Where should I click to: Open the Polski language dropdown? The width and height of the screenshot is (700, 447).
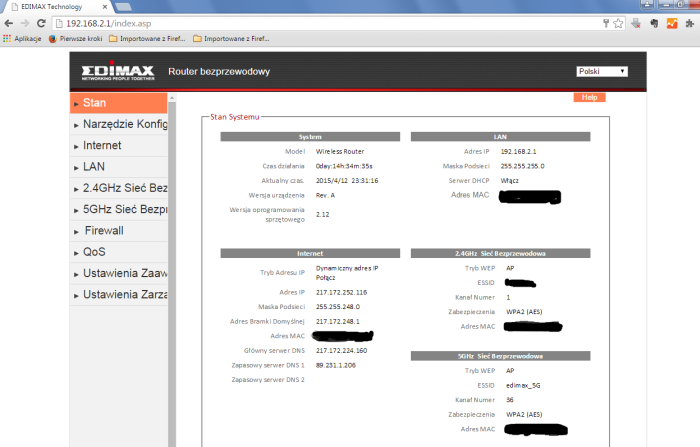602,71
